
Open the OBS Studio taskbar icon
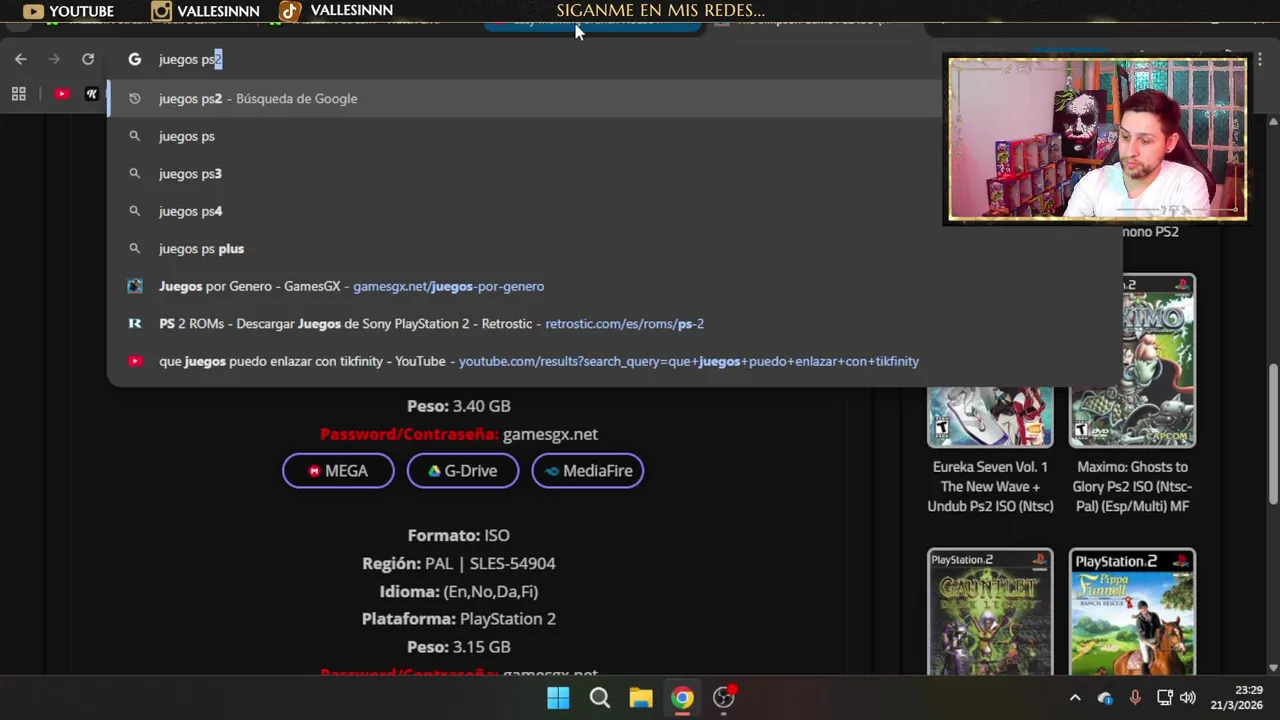(x=724, y=698)
